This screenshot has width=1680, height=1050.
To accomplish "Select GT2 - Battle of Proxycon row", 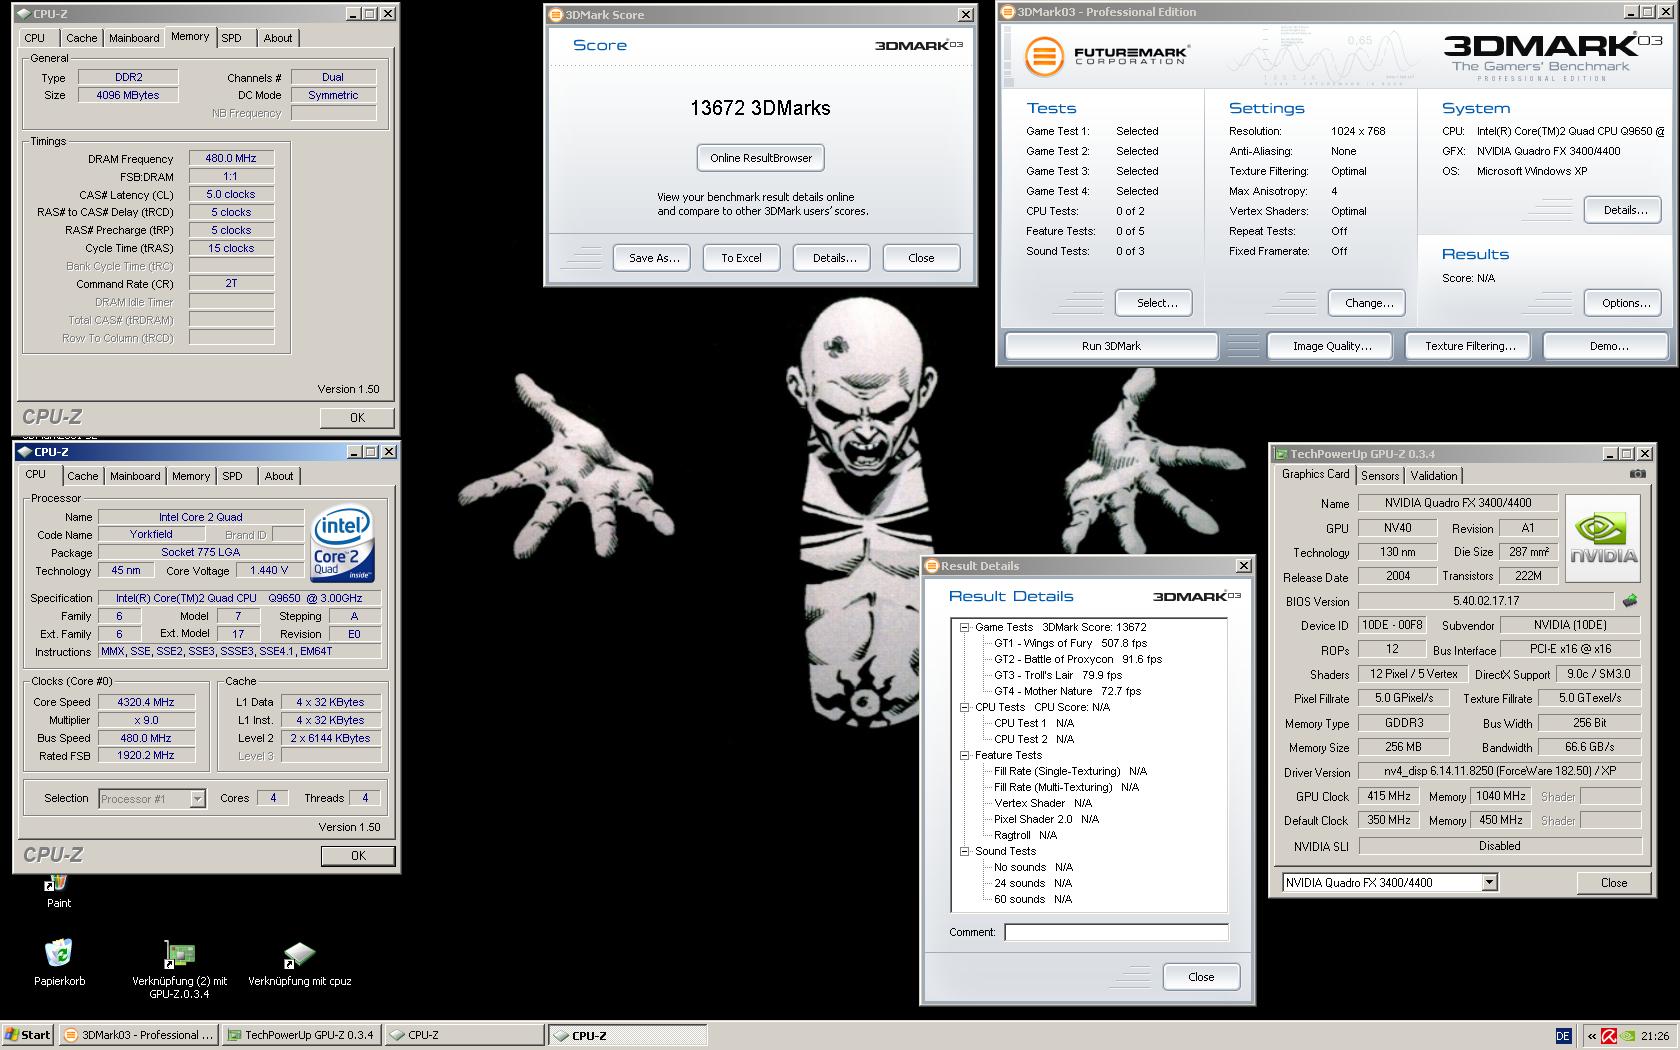I will click(1077, 659).
